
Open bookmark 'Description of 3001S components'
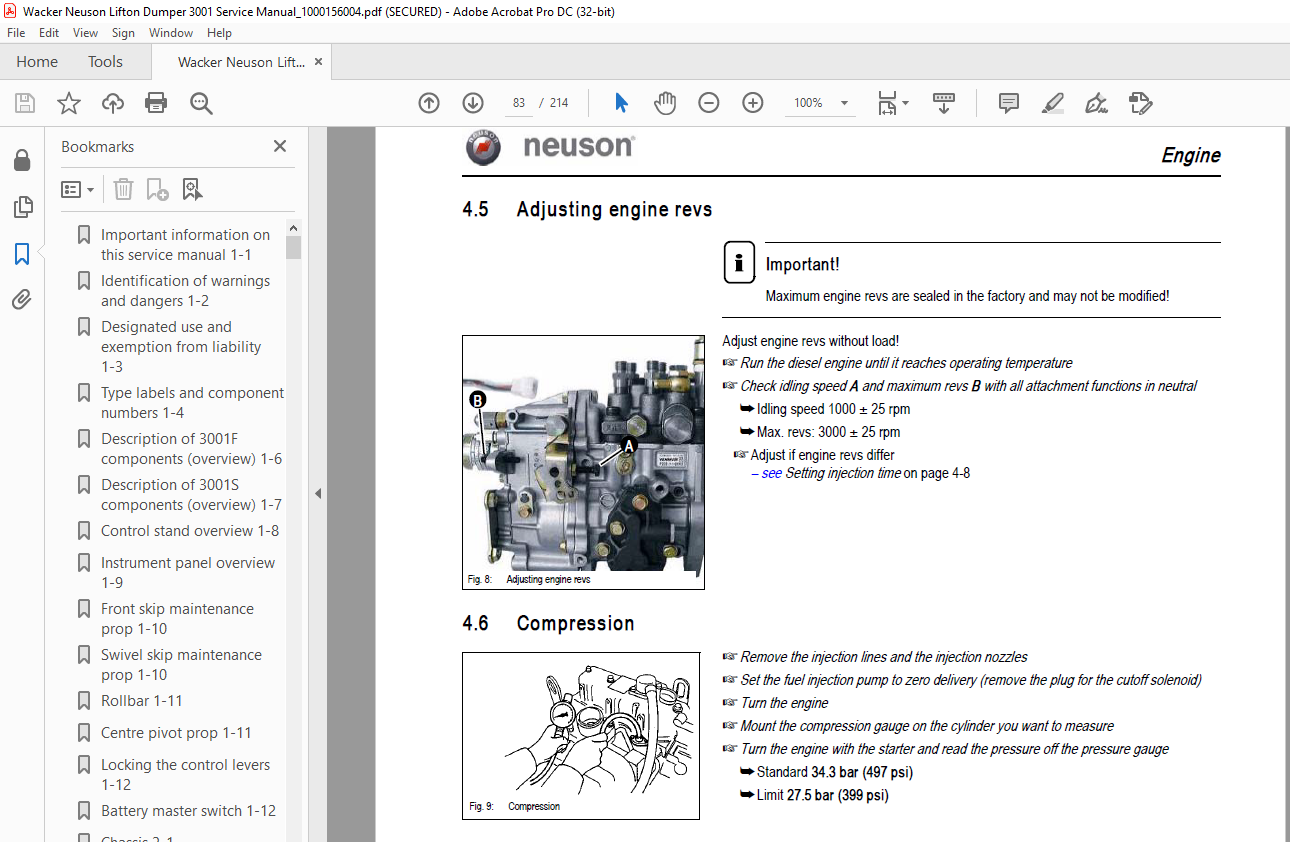click(191, 495)
